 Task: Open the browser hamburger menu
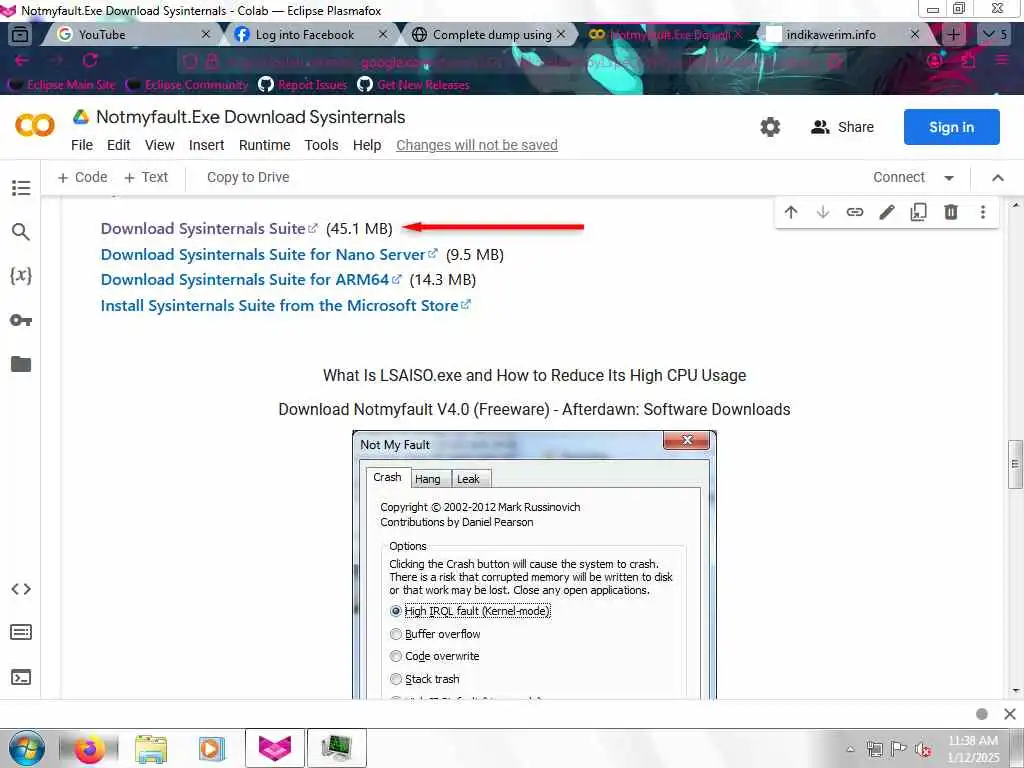click(x=1001, y=61)
